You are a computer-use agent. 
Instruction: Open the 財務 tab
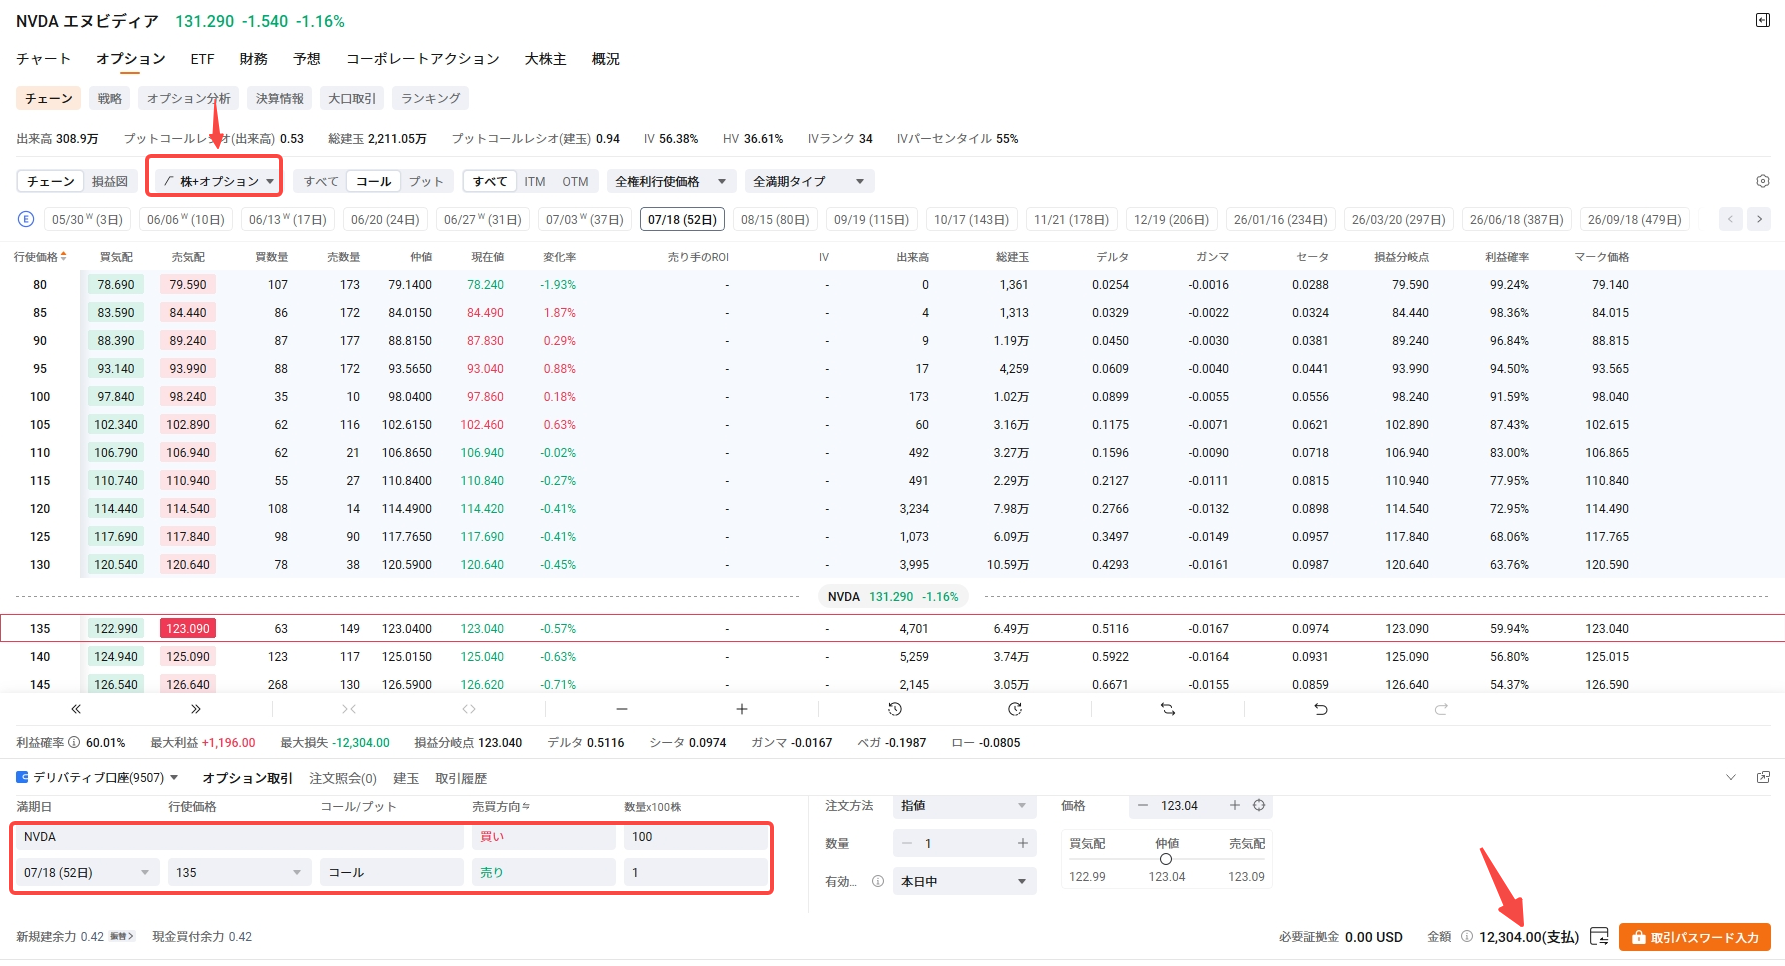tap(254, 59)
